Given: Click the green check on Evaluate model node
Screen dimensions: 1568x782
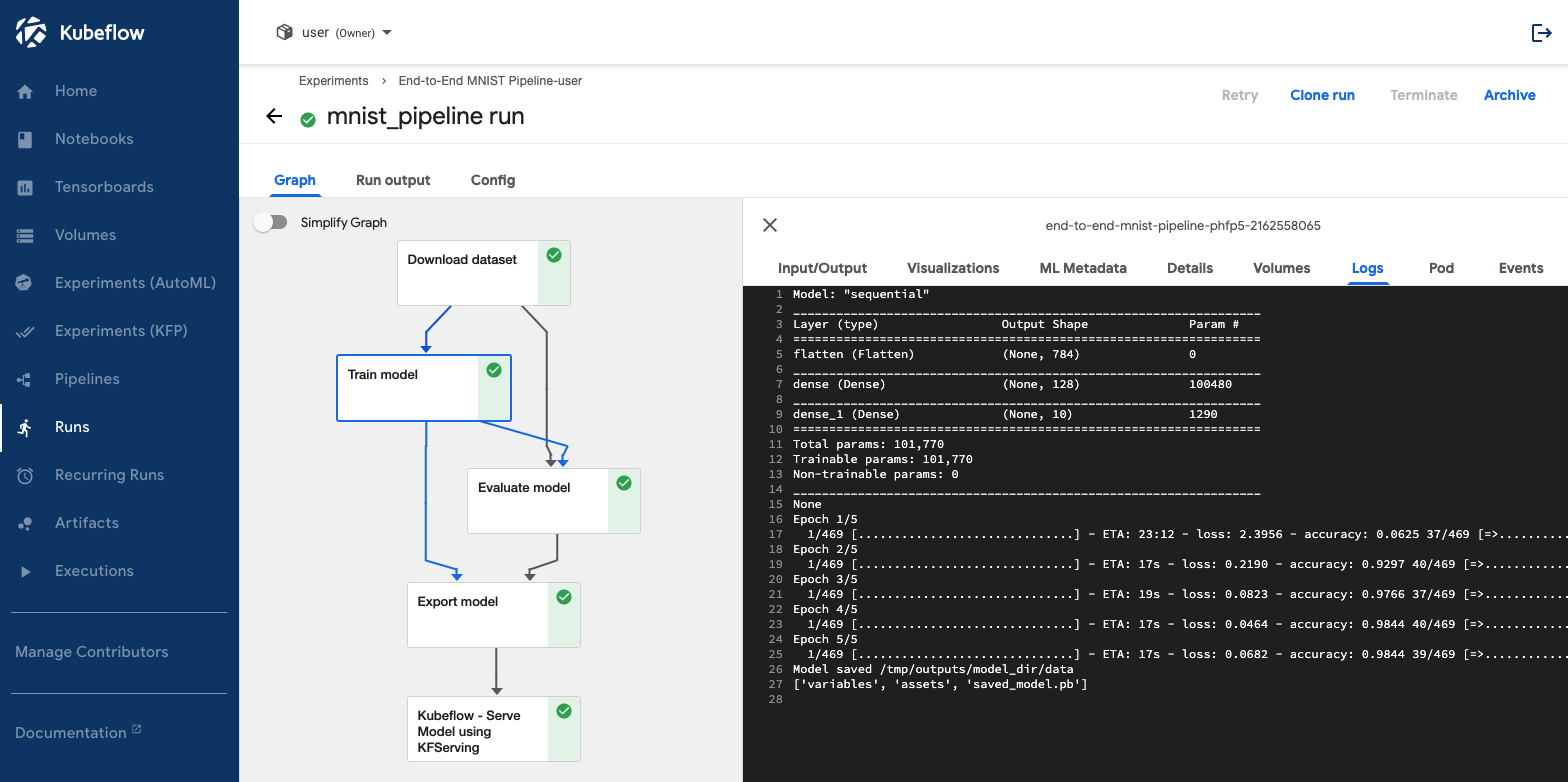Looking at the screenshot, I should click(624, 483).
